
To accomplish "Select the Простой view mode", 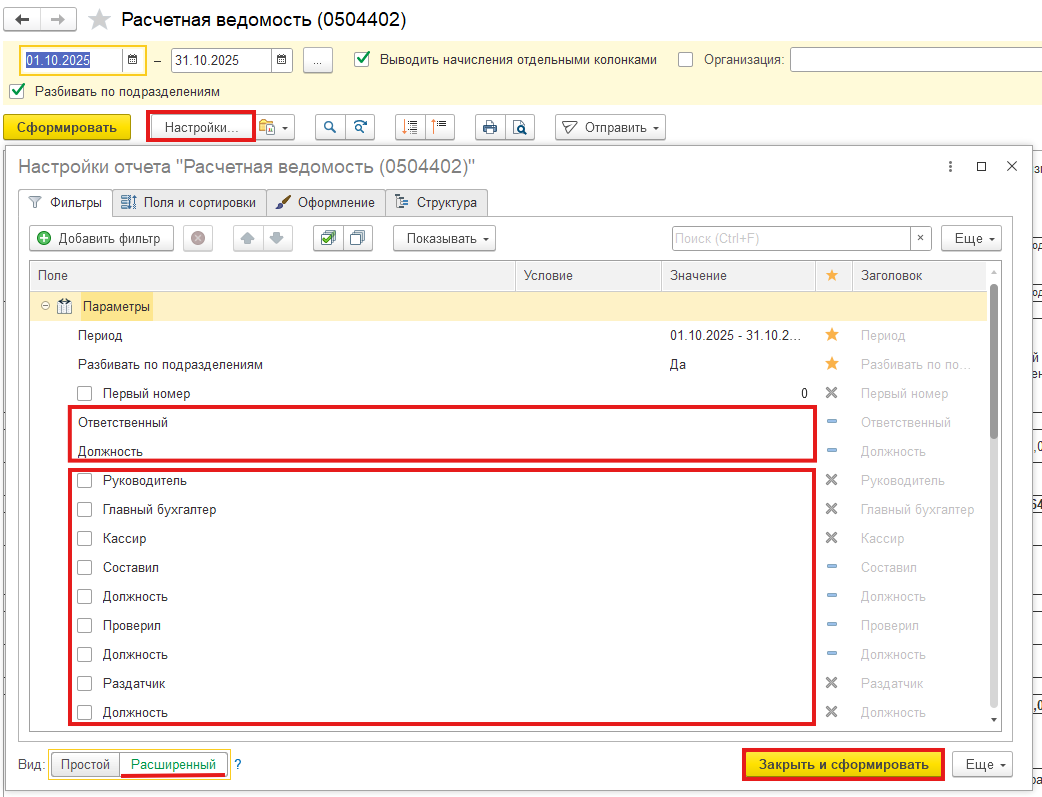I will (x=85, y=764).
